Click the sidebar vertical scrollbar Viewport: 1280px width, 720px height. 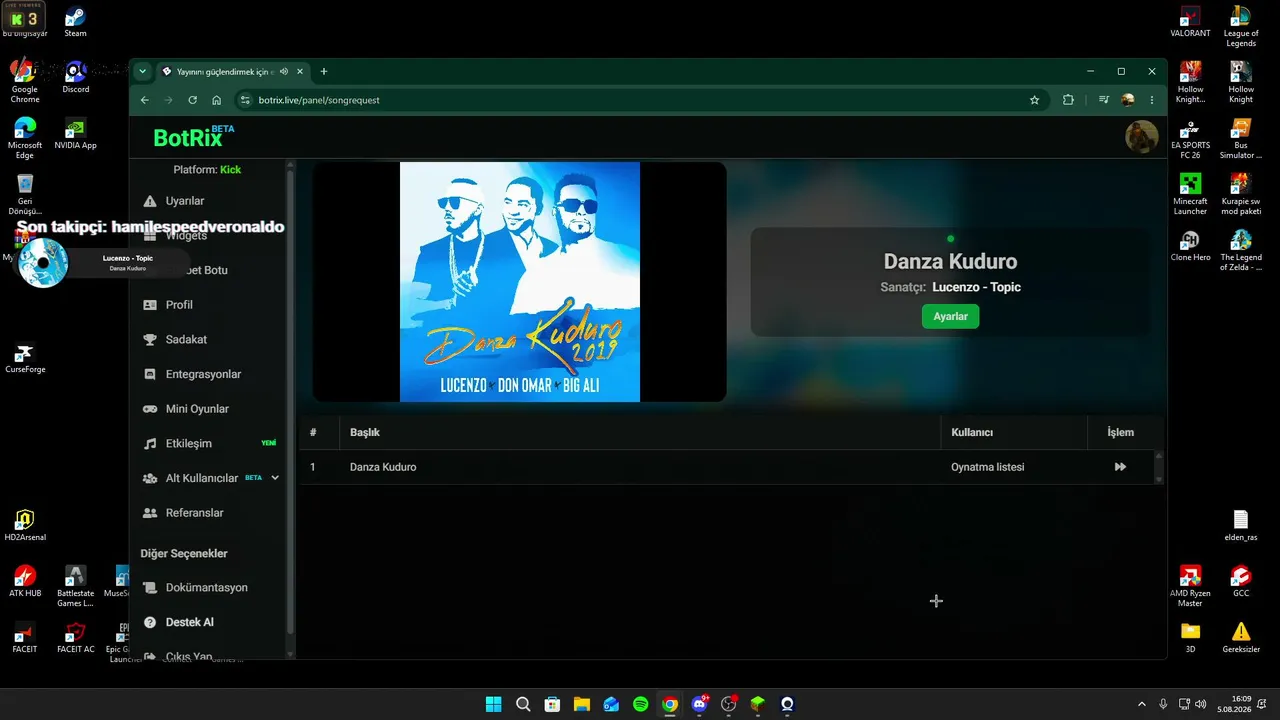[291, 400]
